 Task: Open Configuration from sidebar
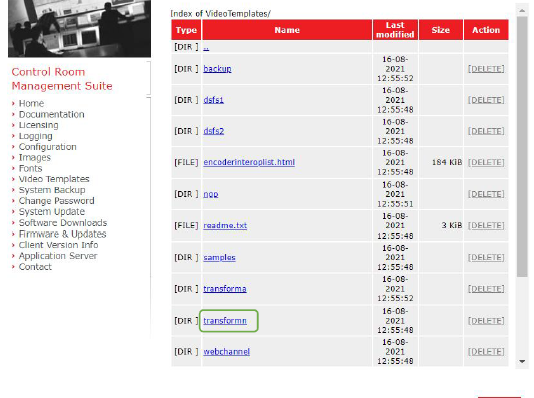point(47,147)
